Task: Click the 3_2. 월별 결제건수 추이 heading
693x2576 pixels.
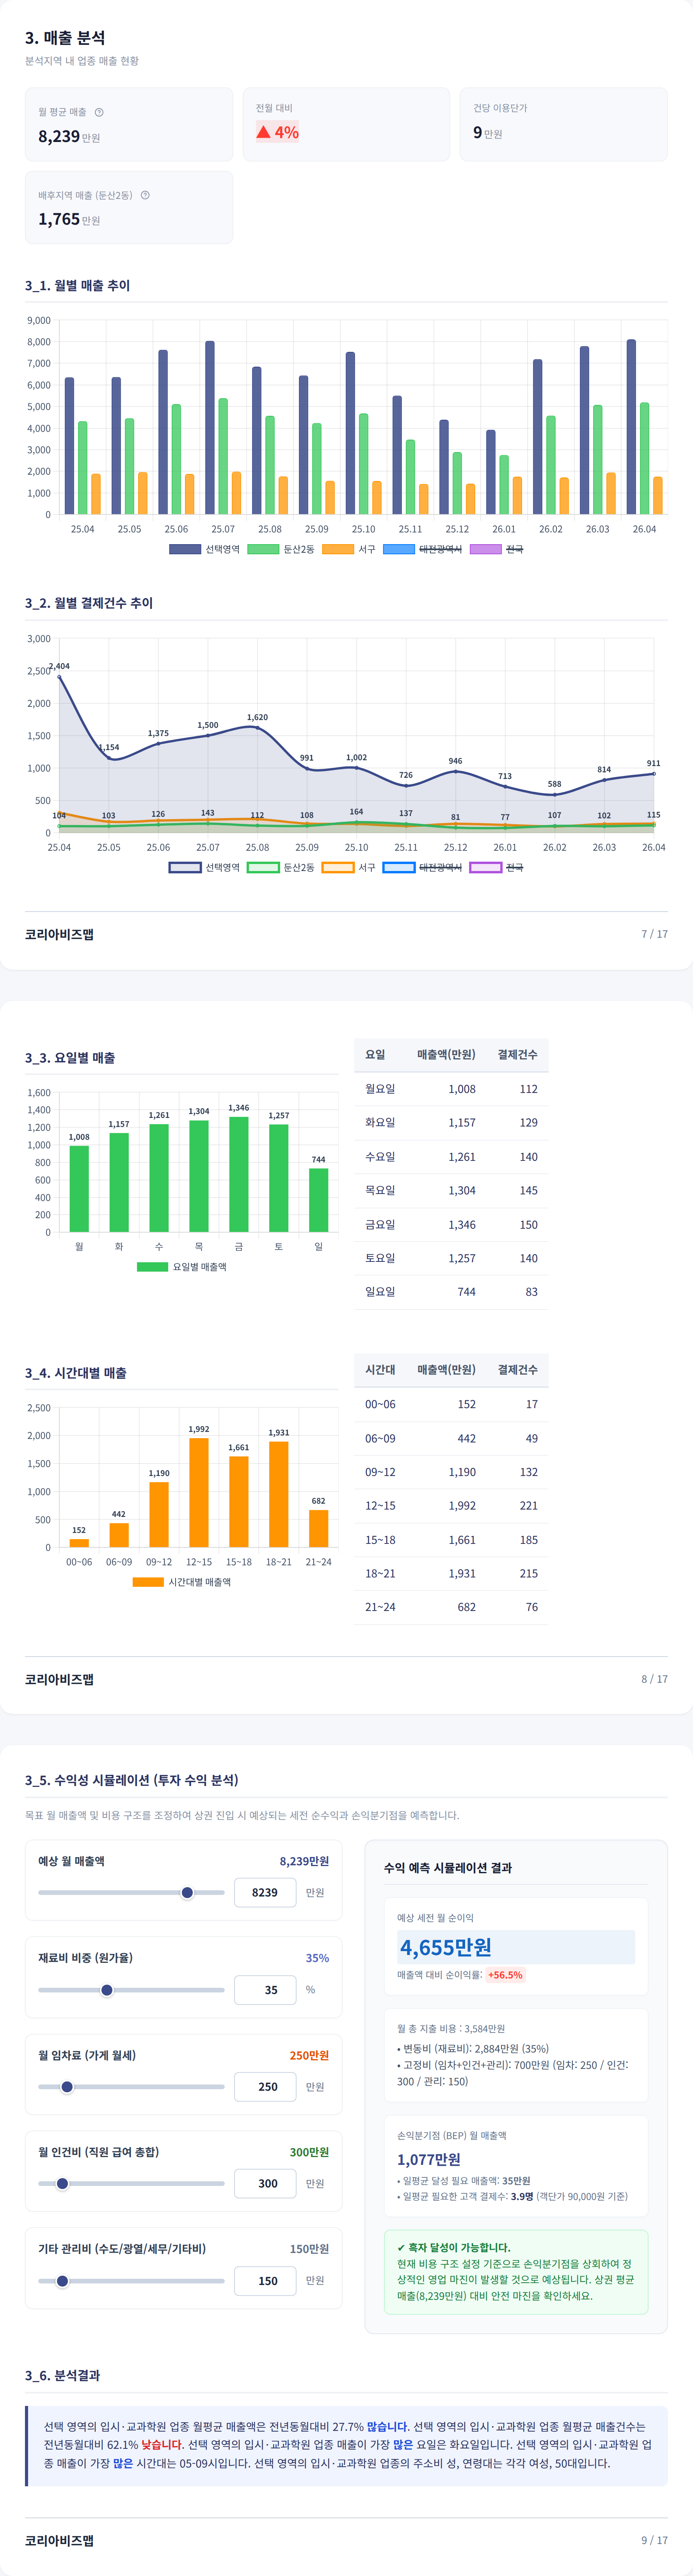Action: 89,603
